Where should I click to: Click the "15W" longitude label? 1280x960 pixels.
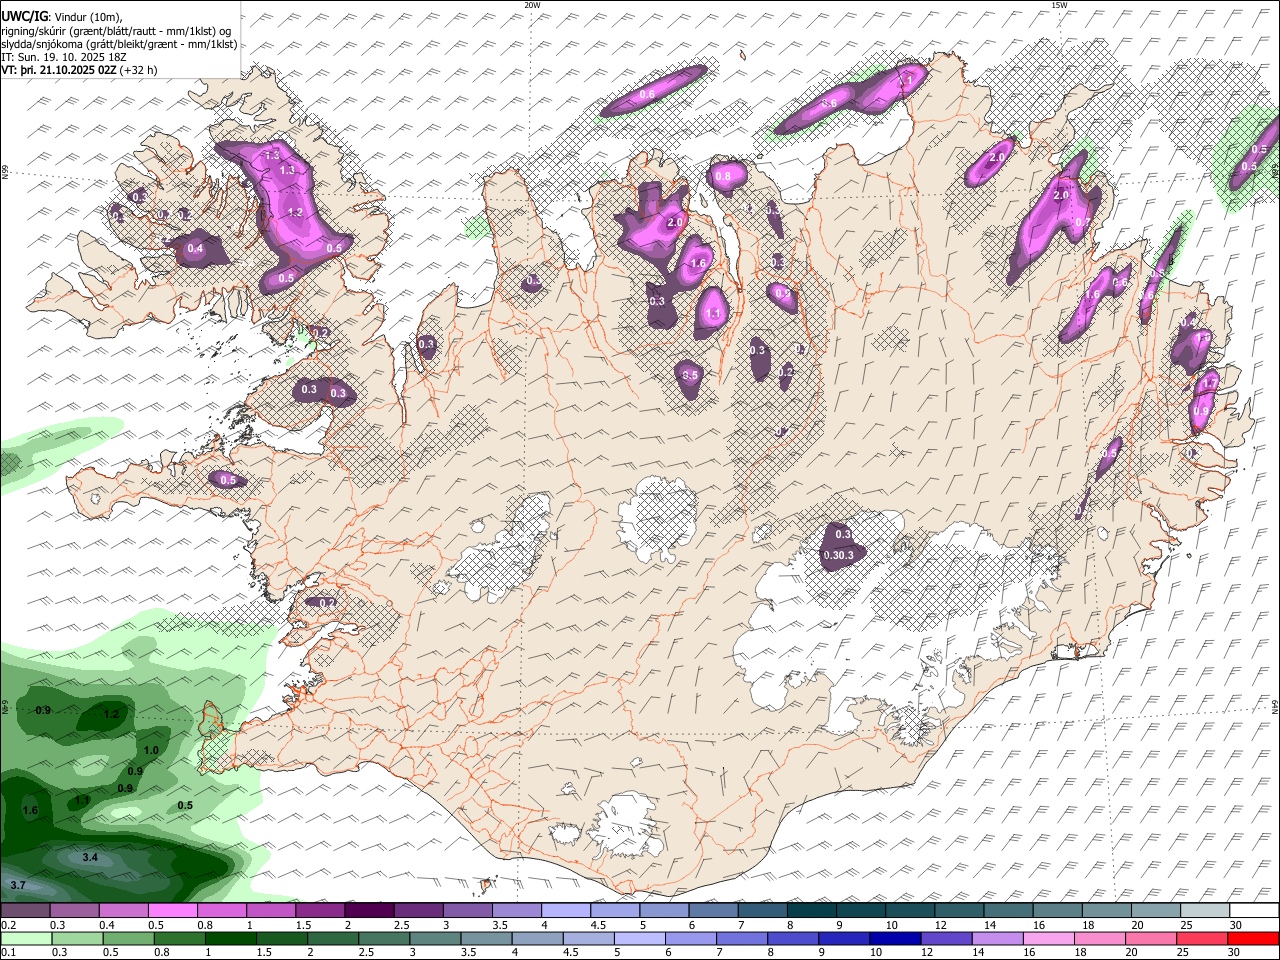[1059, 5]
